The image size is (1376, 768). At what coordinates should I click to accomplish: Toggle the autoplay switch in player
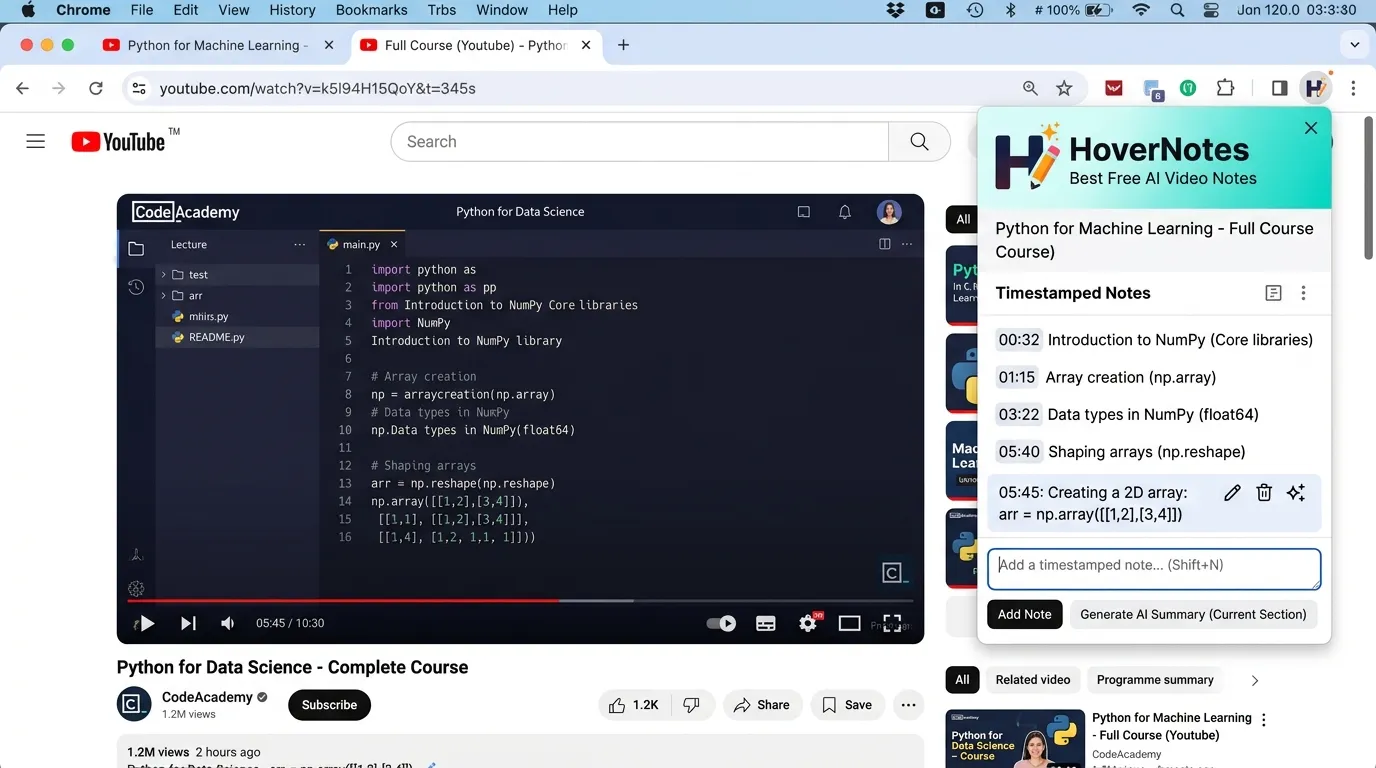[x=721, y=623]
